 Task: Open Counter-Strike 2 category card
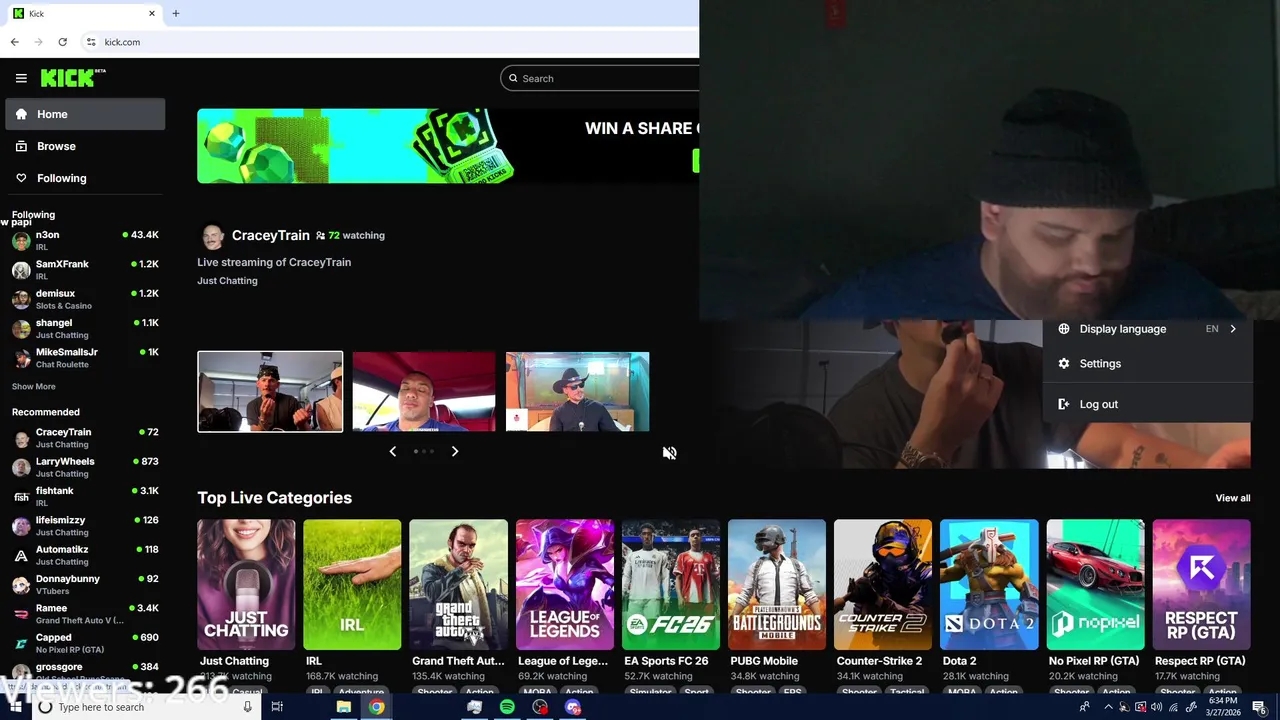click(883, 585)
